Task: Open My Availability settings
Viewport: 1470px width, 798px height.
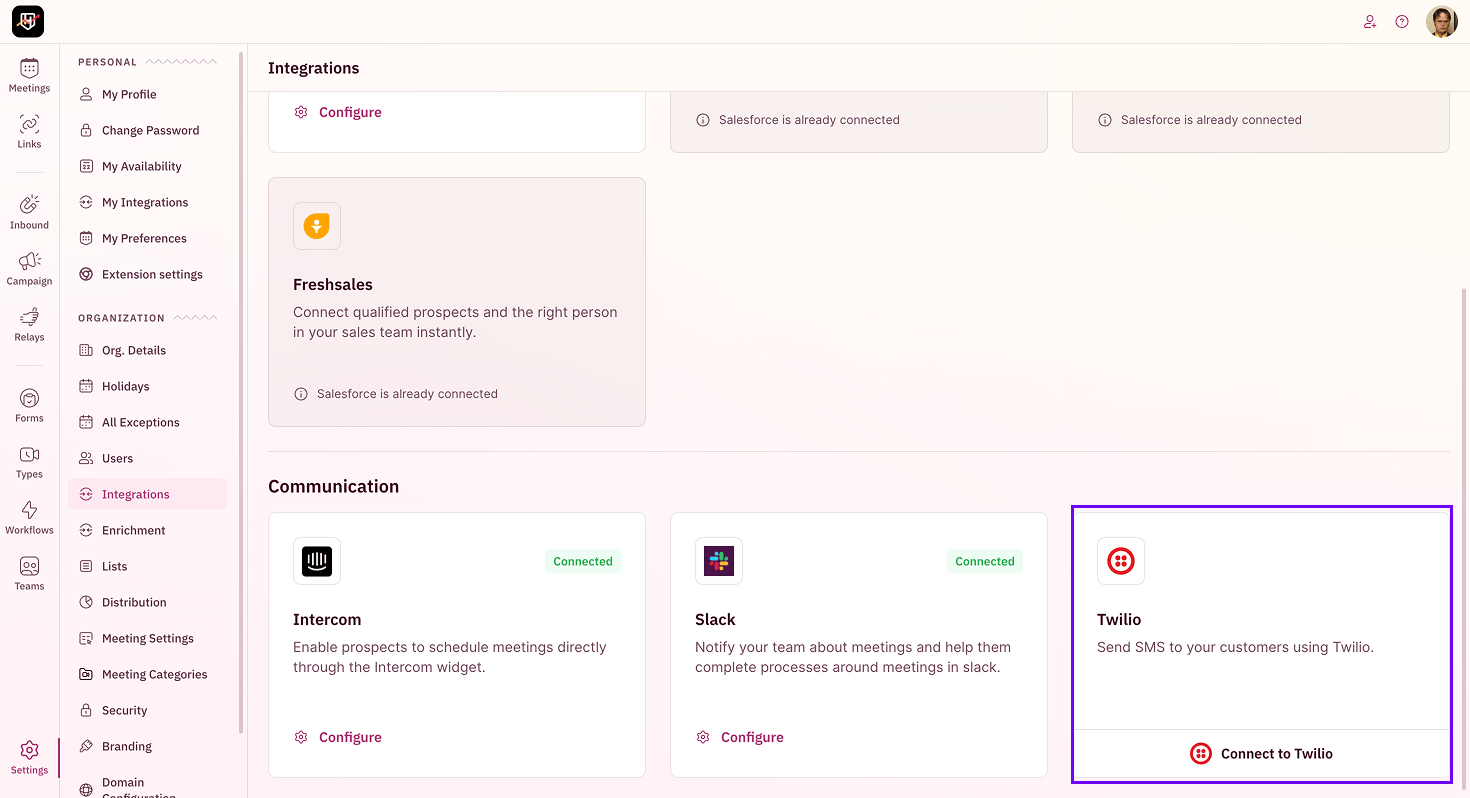Action: tap(148, 166)
